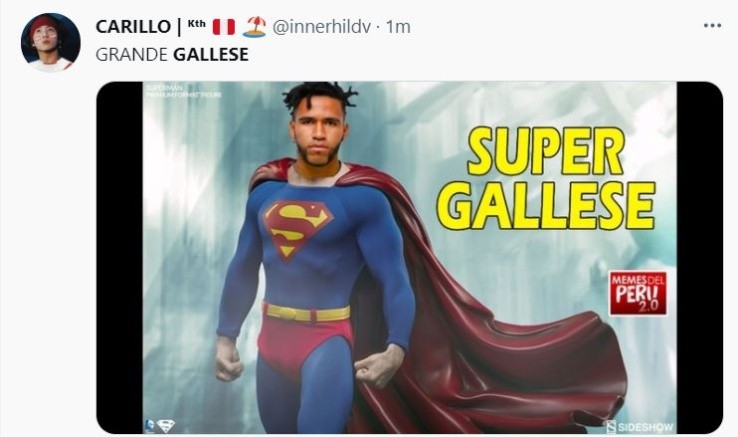The image size is (738, 437).
Task: Click the beach umbrella island emoji
Action: [x=255, y=27]
